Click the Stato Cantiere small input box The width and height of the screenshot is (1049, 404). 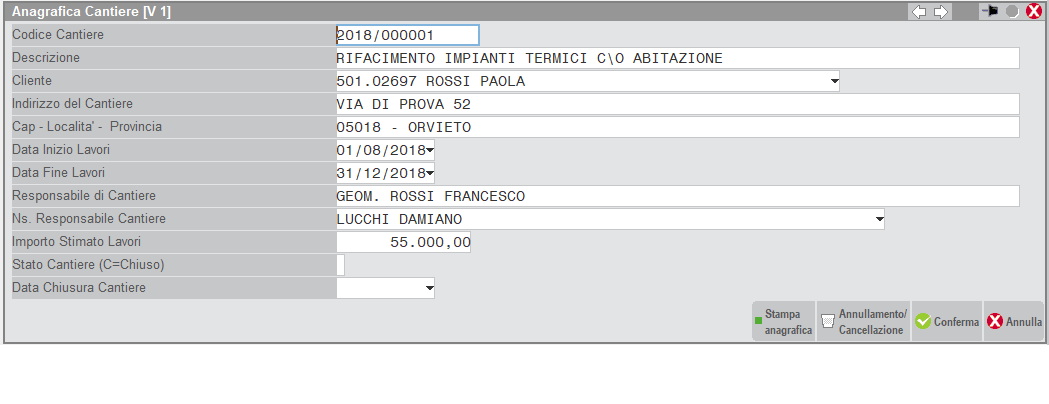point(341,265)
